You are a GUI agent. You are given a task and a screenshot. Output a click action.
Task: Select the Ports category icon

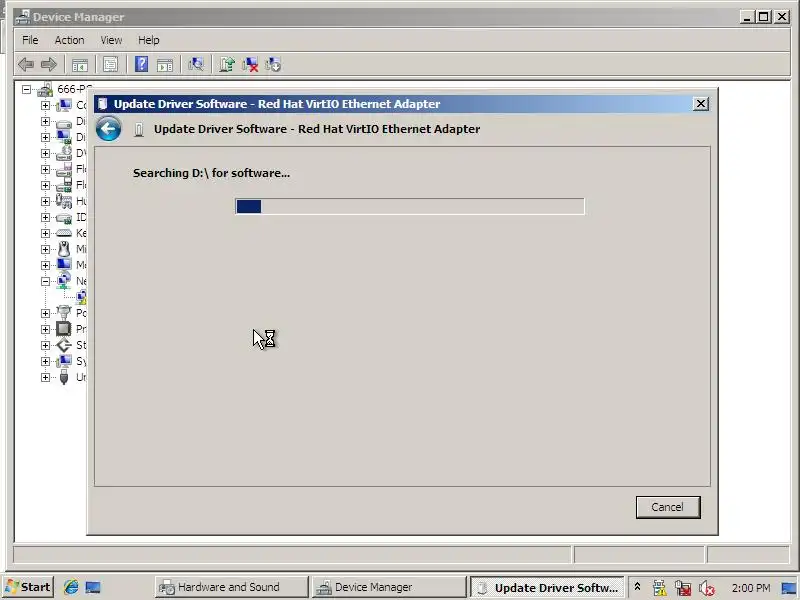(64, 312)
